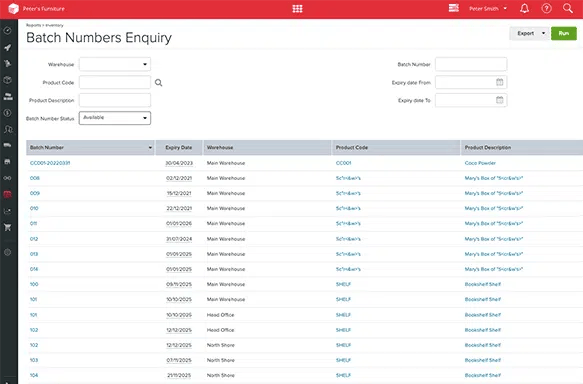Image resolution: width=583 pixels, height=384 pixels.
Task: Open the Warehouse dropdown
Action: pos(115,64)
